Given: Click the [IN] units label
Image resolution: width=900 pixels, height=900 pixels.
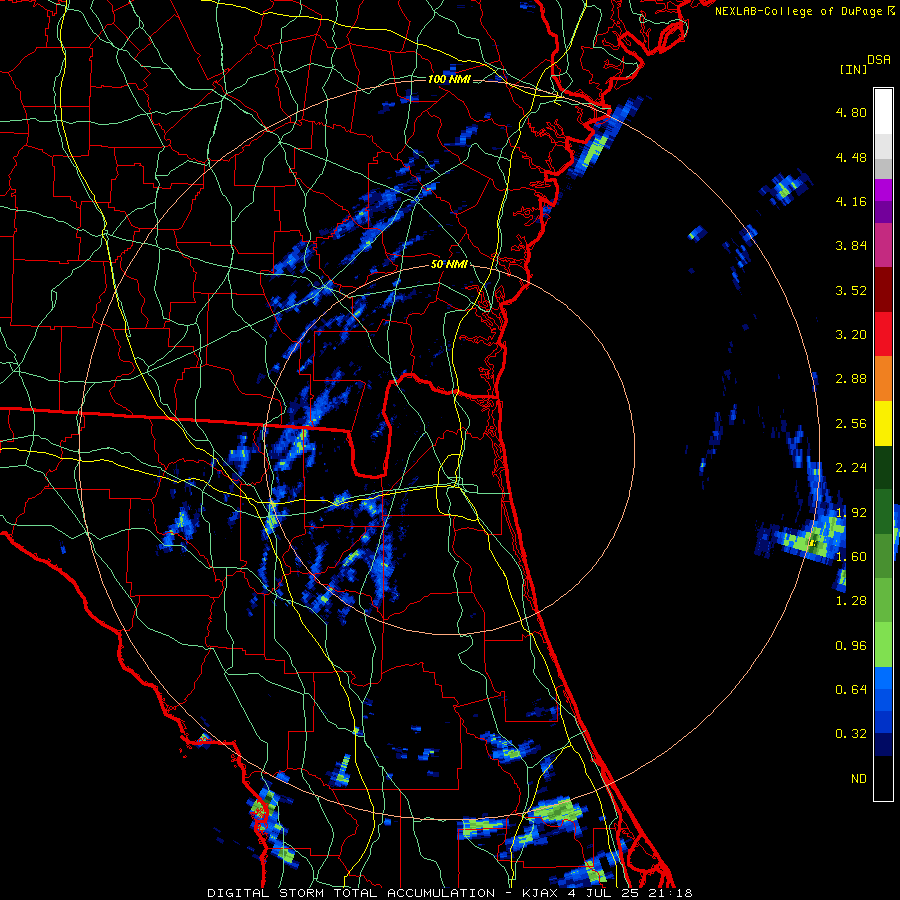Looking at the screenshot, I should tap(854, 69).
